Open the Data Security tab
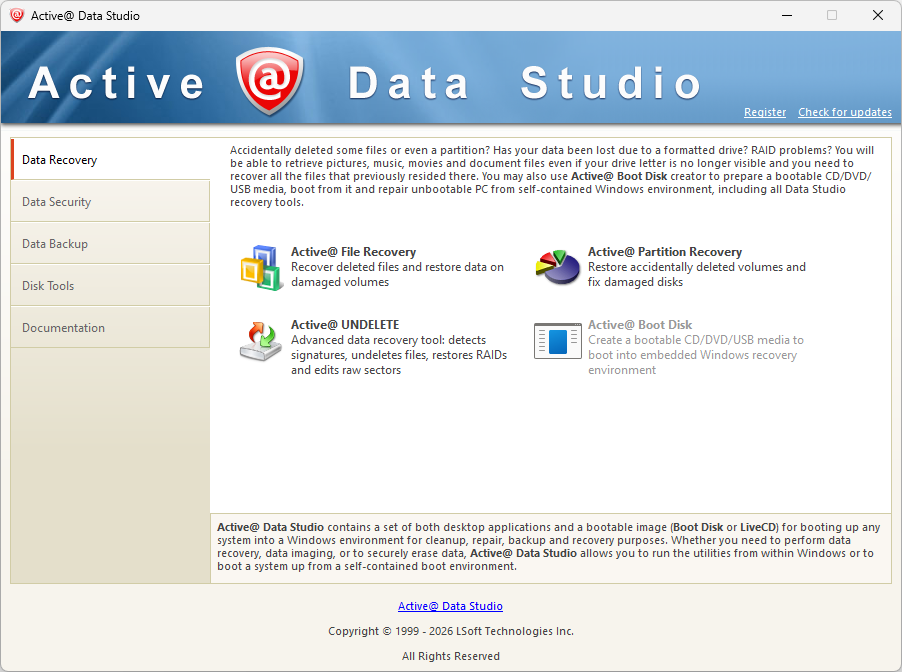Image resolution: width=902 pixels, height=672 pixels. [x=110, y=201]
